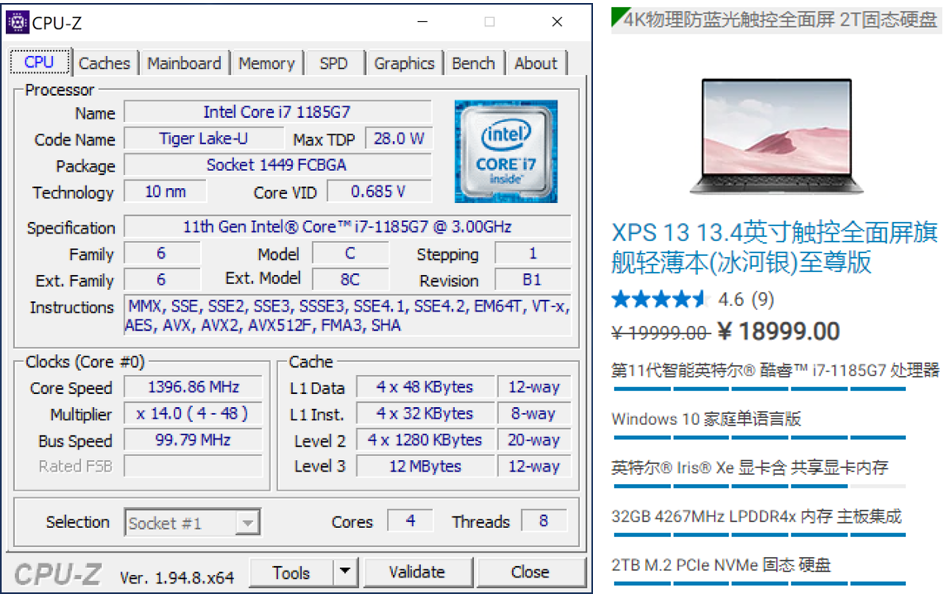
Task: Minimize the CPU-Z window
Action: (423, 22)
